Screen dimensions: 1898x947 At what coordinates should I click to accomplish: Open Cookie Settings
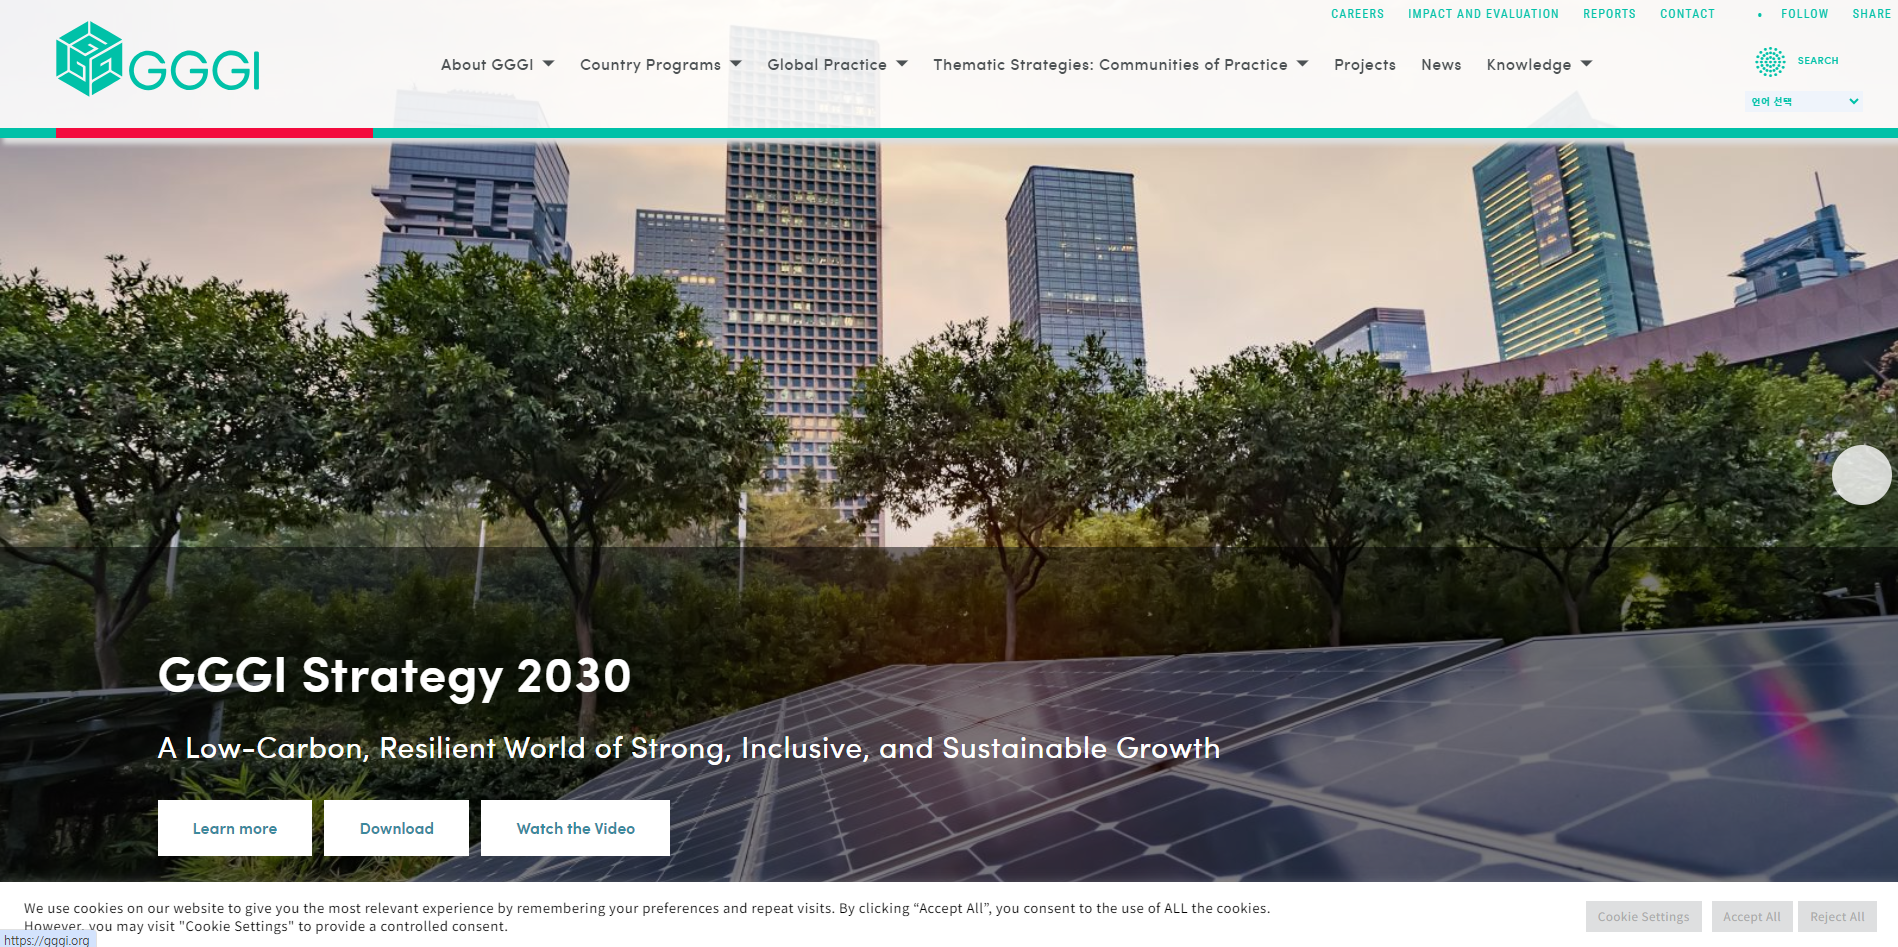(x=1643, y=917)
